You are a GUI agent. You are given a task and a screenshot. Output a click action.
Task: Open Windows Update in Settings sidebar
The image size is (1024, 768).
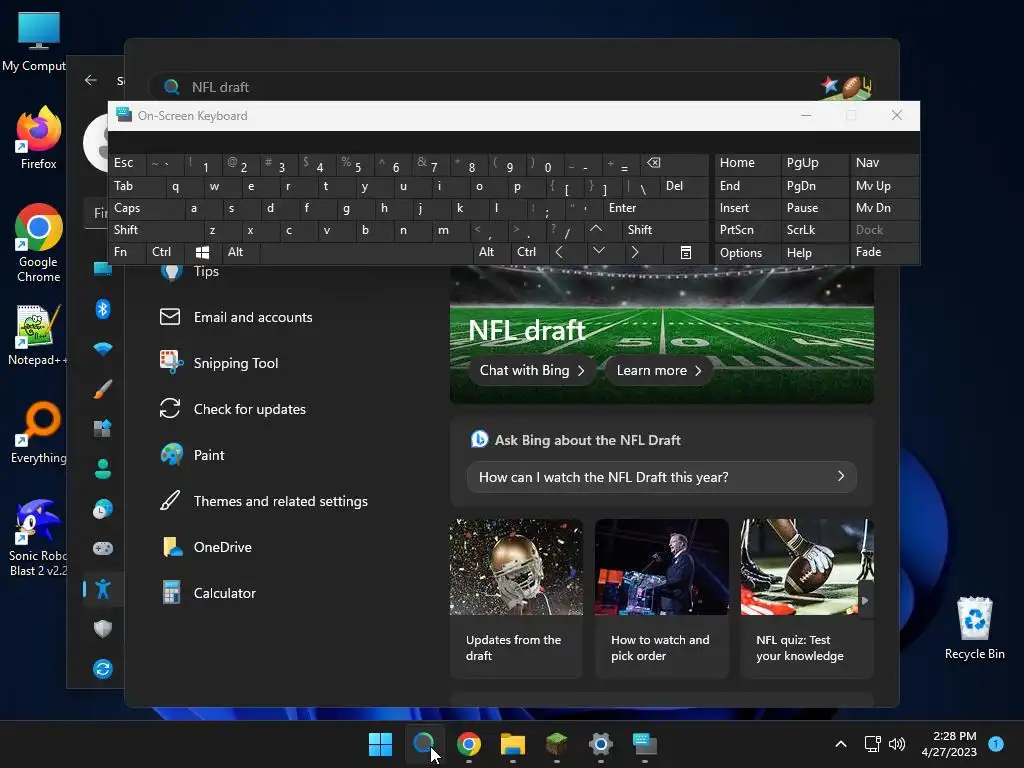tap(103, 669)
